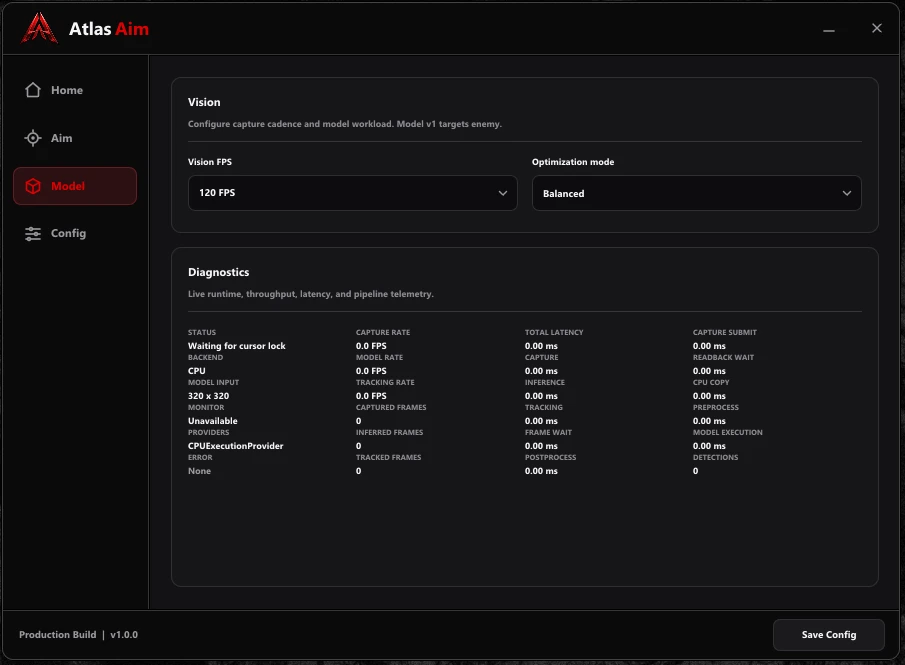This screenshot has width=905, height=665.
Task: Click the TRACKED FRAMES label
Action: click(x=388, y=457)
